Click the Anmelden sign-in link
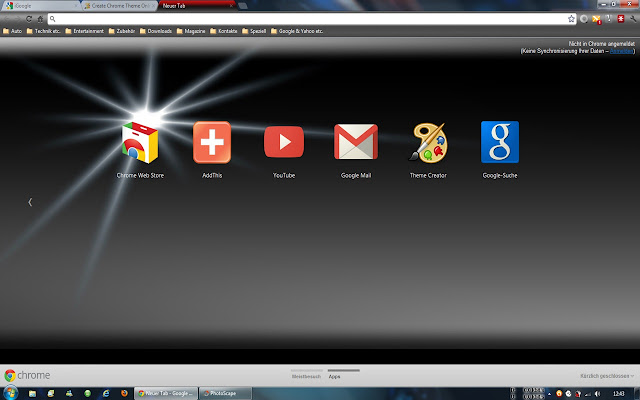The width and height of the screenshot is (640, 400). click(x=621, y=51)
